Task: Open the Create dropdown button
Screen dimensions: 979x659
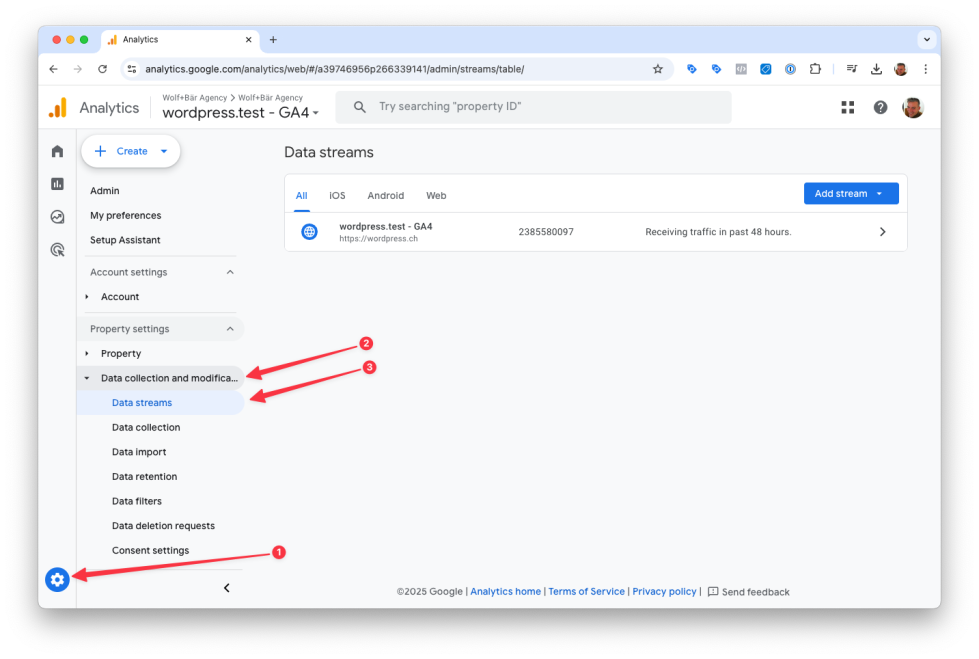Action: pos(130,151)
